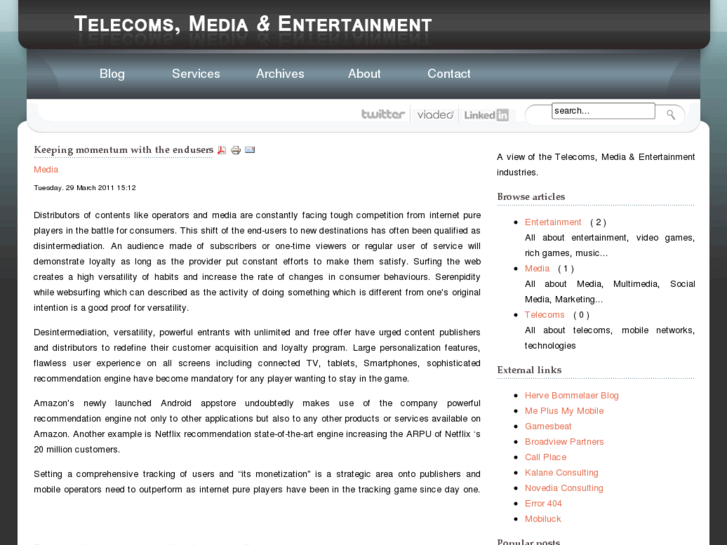Open the LinkedIn profile logo
The image size is (727, 545).
486,114
